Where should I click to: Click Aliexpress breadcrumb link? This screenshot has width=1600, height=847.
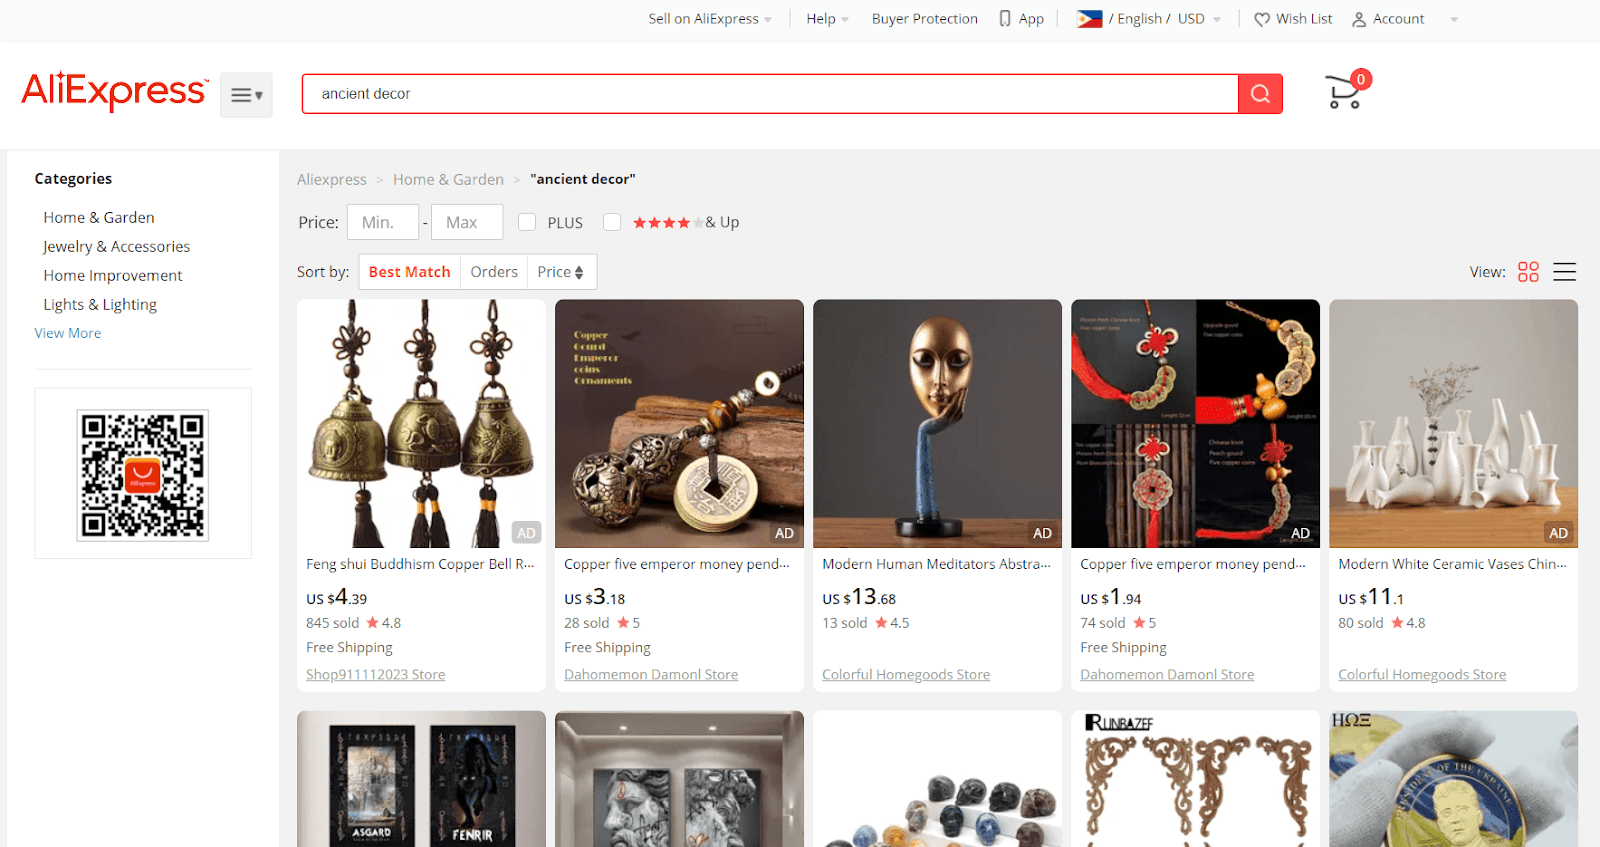(332, 179)
